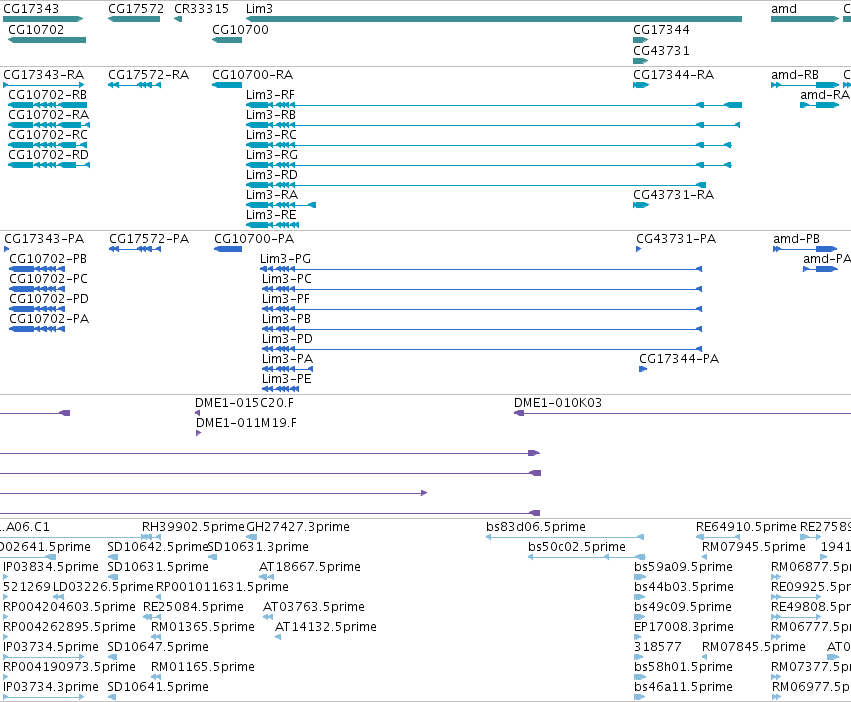Viewport: 851px width, 702px height.
Task: Select the Lim3-RD transcript label
Action: (x=272, y=175)
